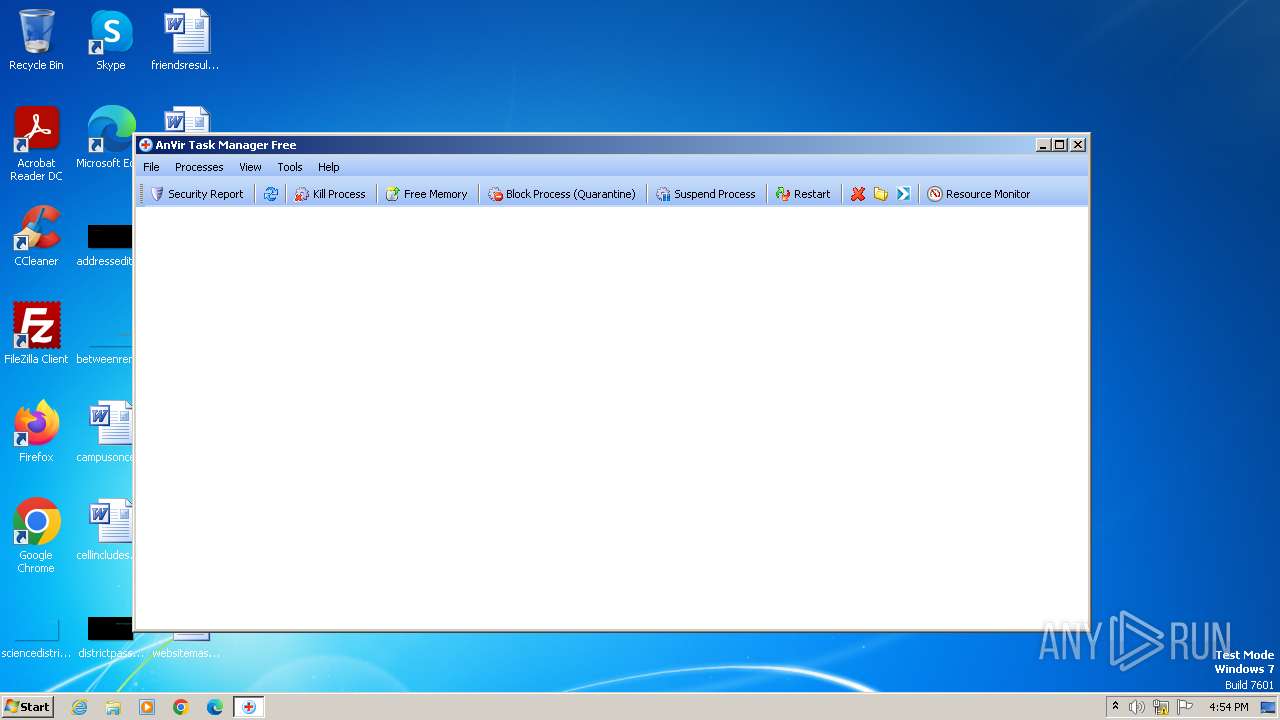The image size is (1280, 720).
Task: Click the Restart toolbar button
Action: pos(803,194)
